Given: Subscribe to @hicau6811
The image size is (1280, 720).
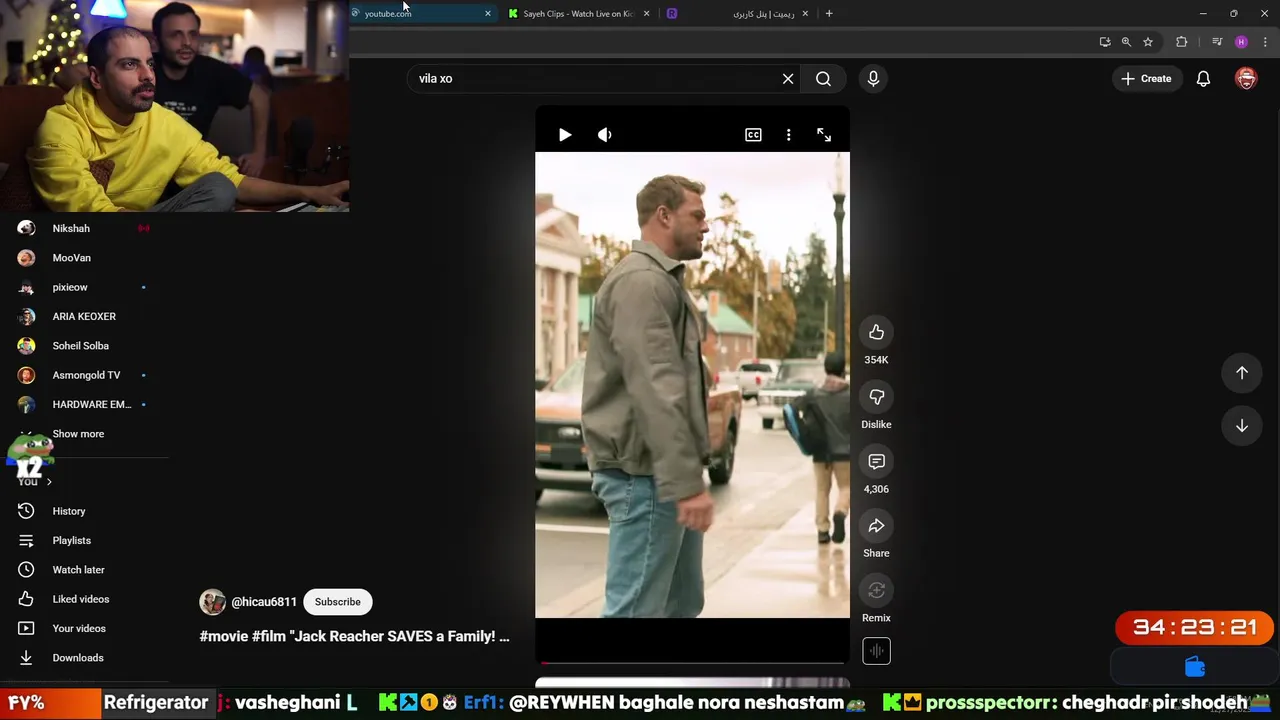Looking at the screenshot, I should pos(338,602).
